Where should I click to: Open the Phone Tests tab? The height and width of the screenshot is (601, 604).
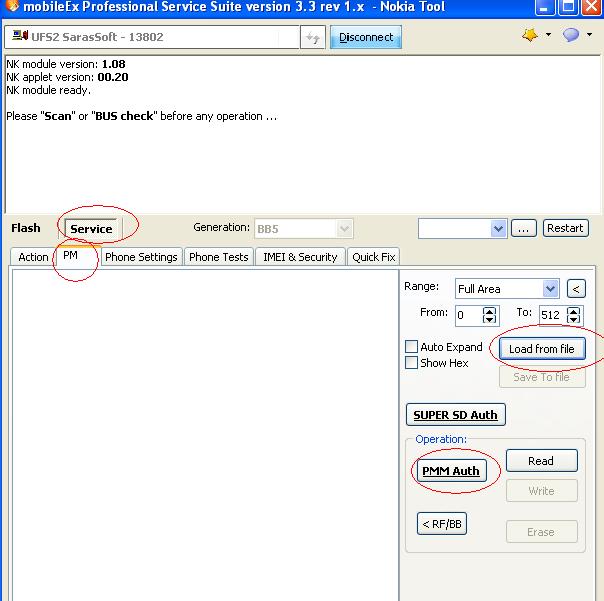(x=218, y=257)
